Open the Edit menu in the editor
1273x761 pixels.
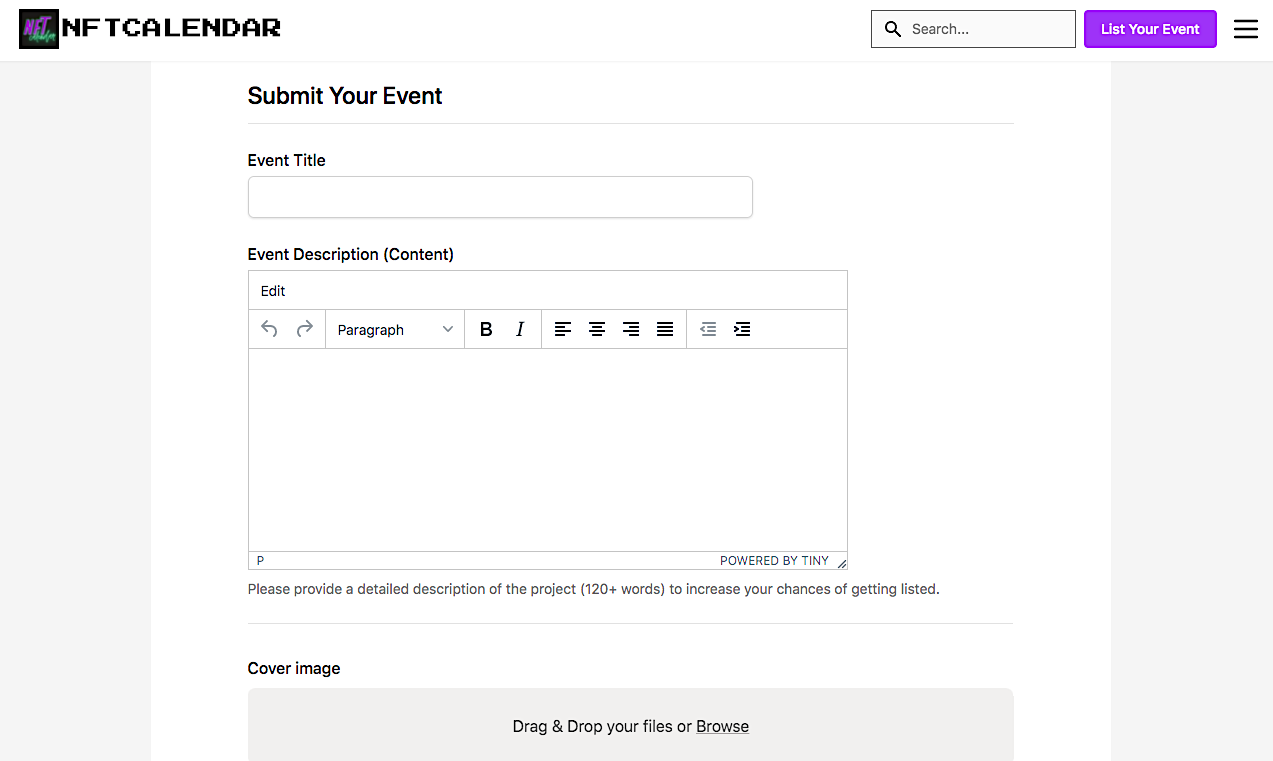272,290
